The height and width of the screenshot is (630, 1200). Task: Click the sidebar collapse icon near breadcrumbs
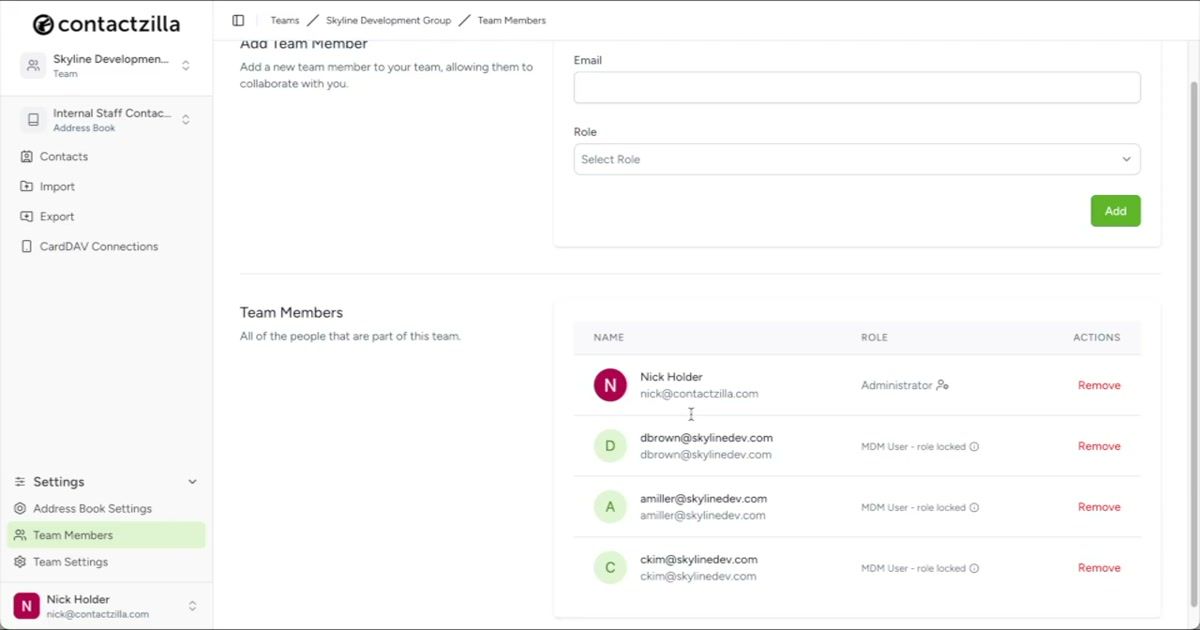point(237,19)
